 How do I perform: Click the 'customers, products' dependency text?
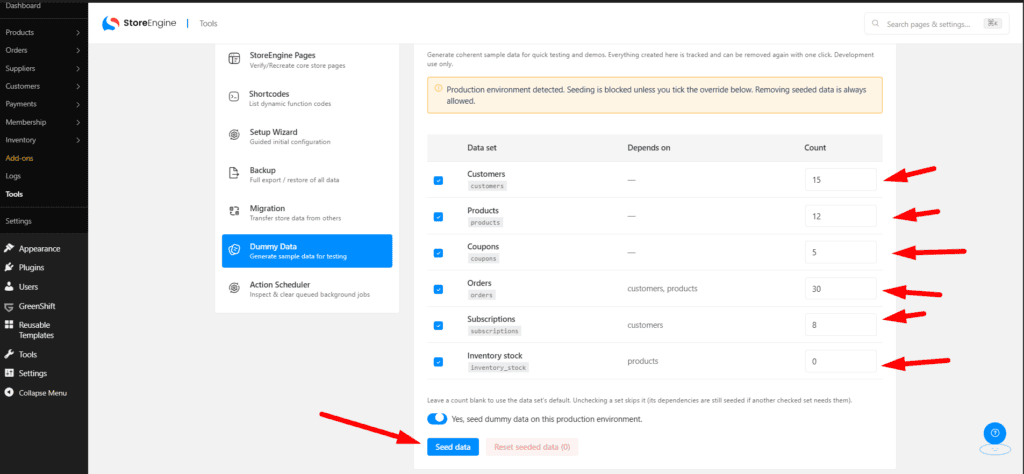(x=662, y=289)
